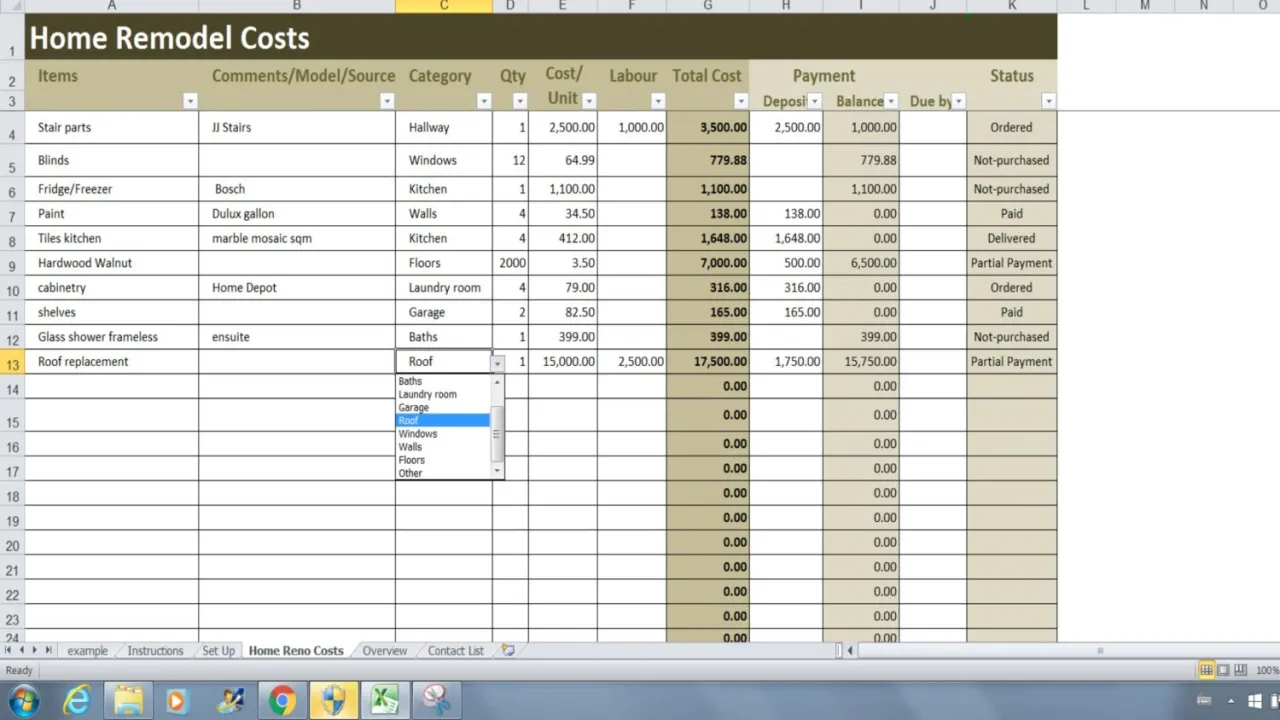Jump to first sheet using tab navigation arrow
The image size is (1280, 720).
point(9,650)
